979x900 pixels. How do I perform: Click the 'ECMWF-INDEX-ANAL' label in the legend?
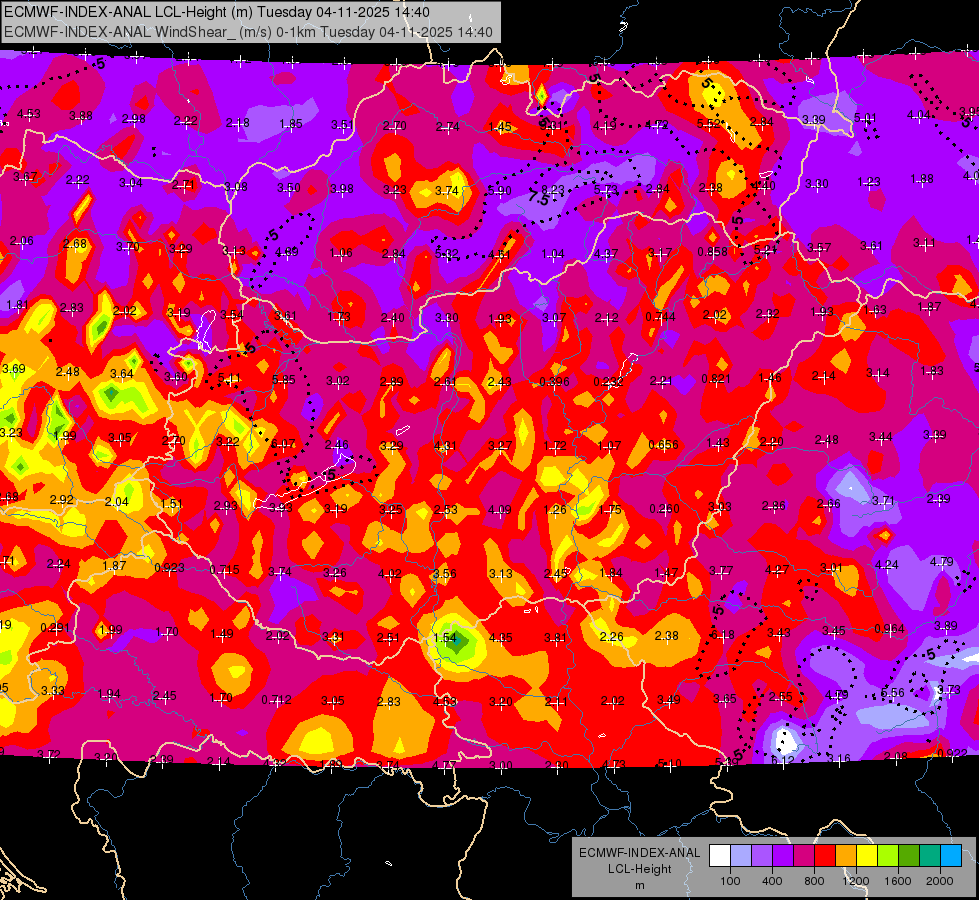[x=639, y=853]
